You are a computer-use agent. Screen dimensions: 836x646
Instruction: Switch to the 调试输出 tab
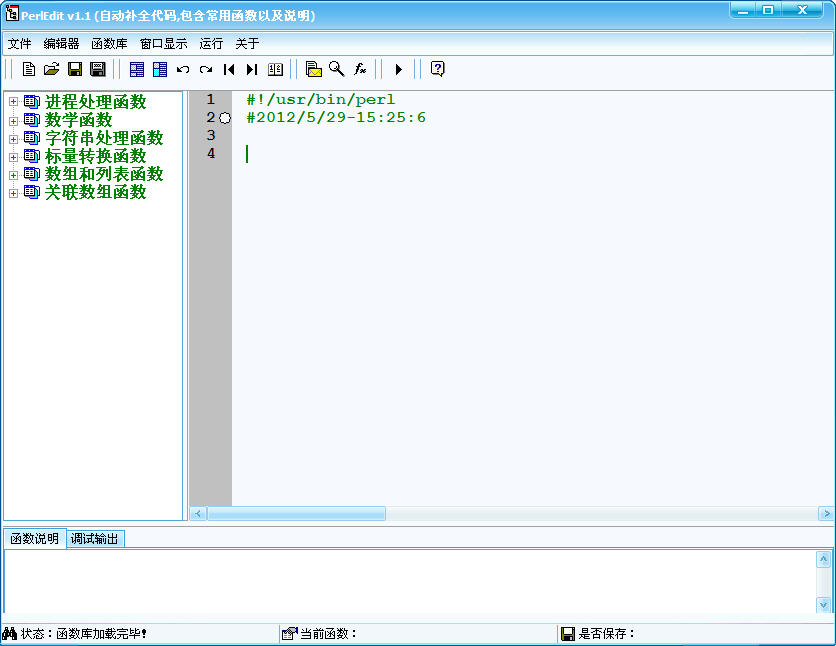(94, 539)
